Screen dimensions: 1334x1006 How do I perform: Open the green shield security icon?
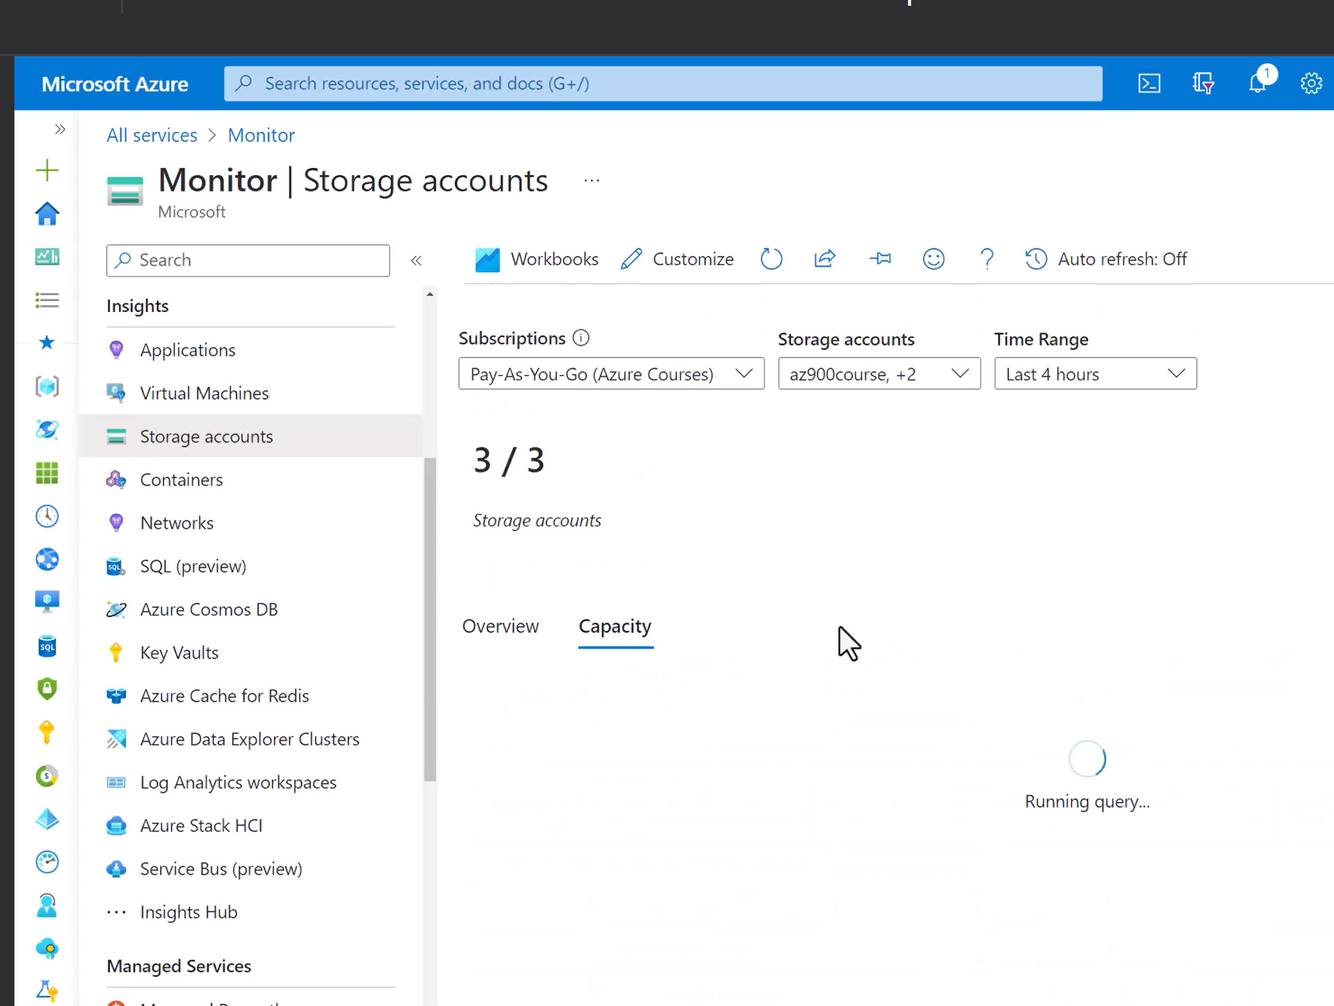click(x=47, y=689)
